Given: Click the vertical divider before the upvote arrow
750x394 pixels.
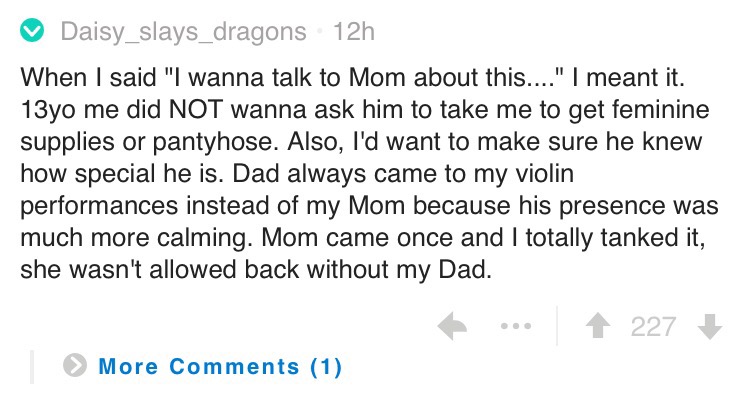Looking at the screenshot, I should 557,326.
